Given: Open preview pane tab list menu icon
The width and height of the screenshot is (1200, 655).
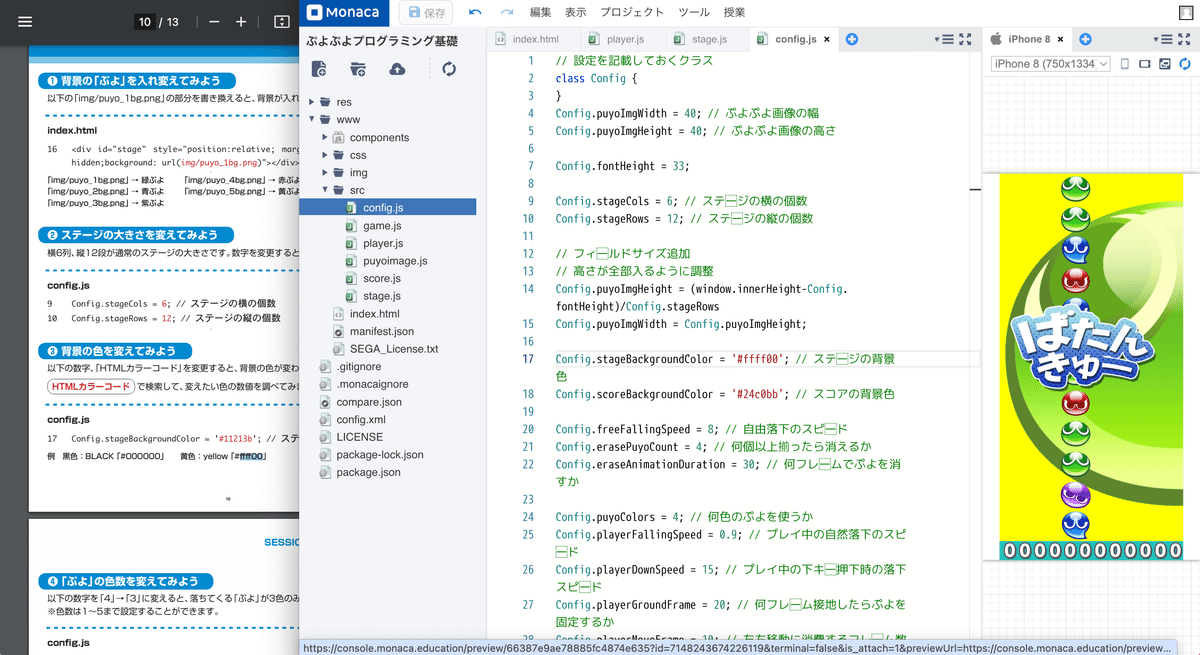Looking at the screenshot, I should point(1165,39).
